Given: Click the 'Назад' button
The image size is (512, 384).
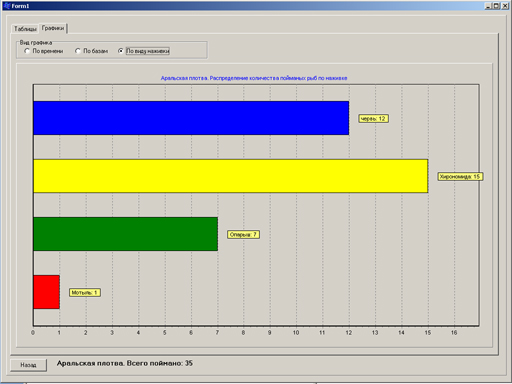Looking at the screenshot, I should click(x=28, y=365).
